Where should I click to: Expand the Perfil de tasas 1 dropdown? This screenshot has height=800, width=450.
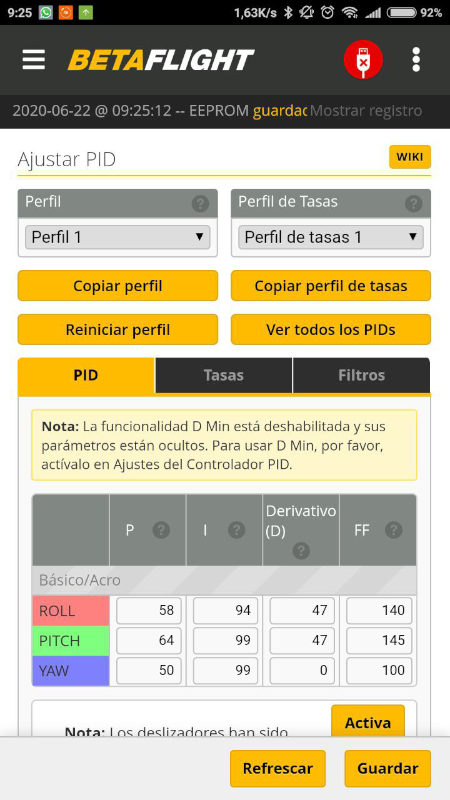tap(331, 237)
